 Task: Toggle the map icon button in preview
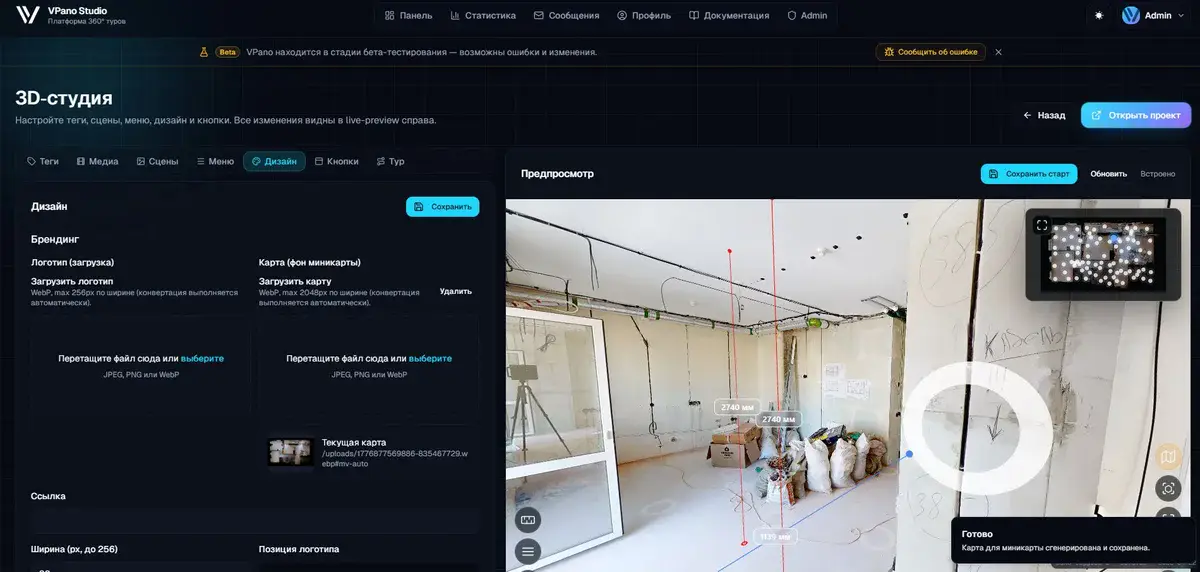(x=1168, y=458)
